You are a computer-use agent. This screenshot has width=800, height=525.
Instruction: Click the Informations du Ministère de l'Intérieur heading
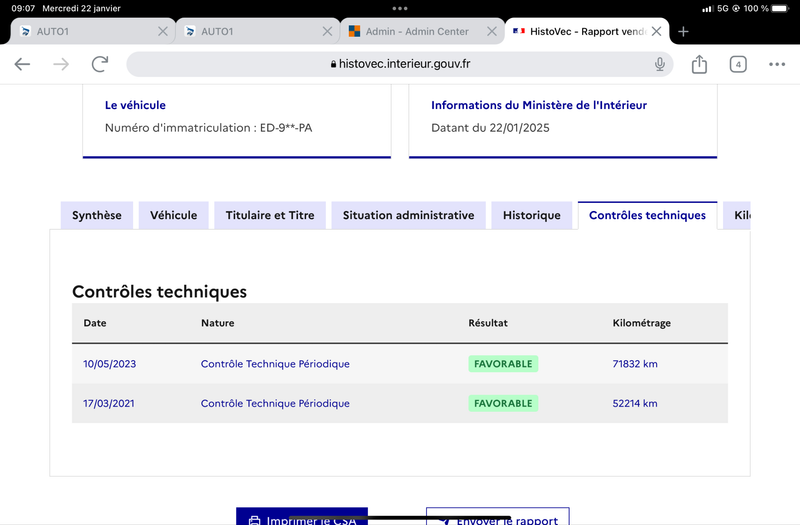pos(539,105)
